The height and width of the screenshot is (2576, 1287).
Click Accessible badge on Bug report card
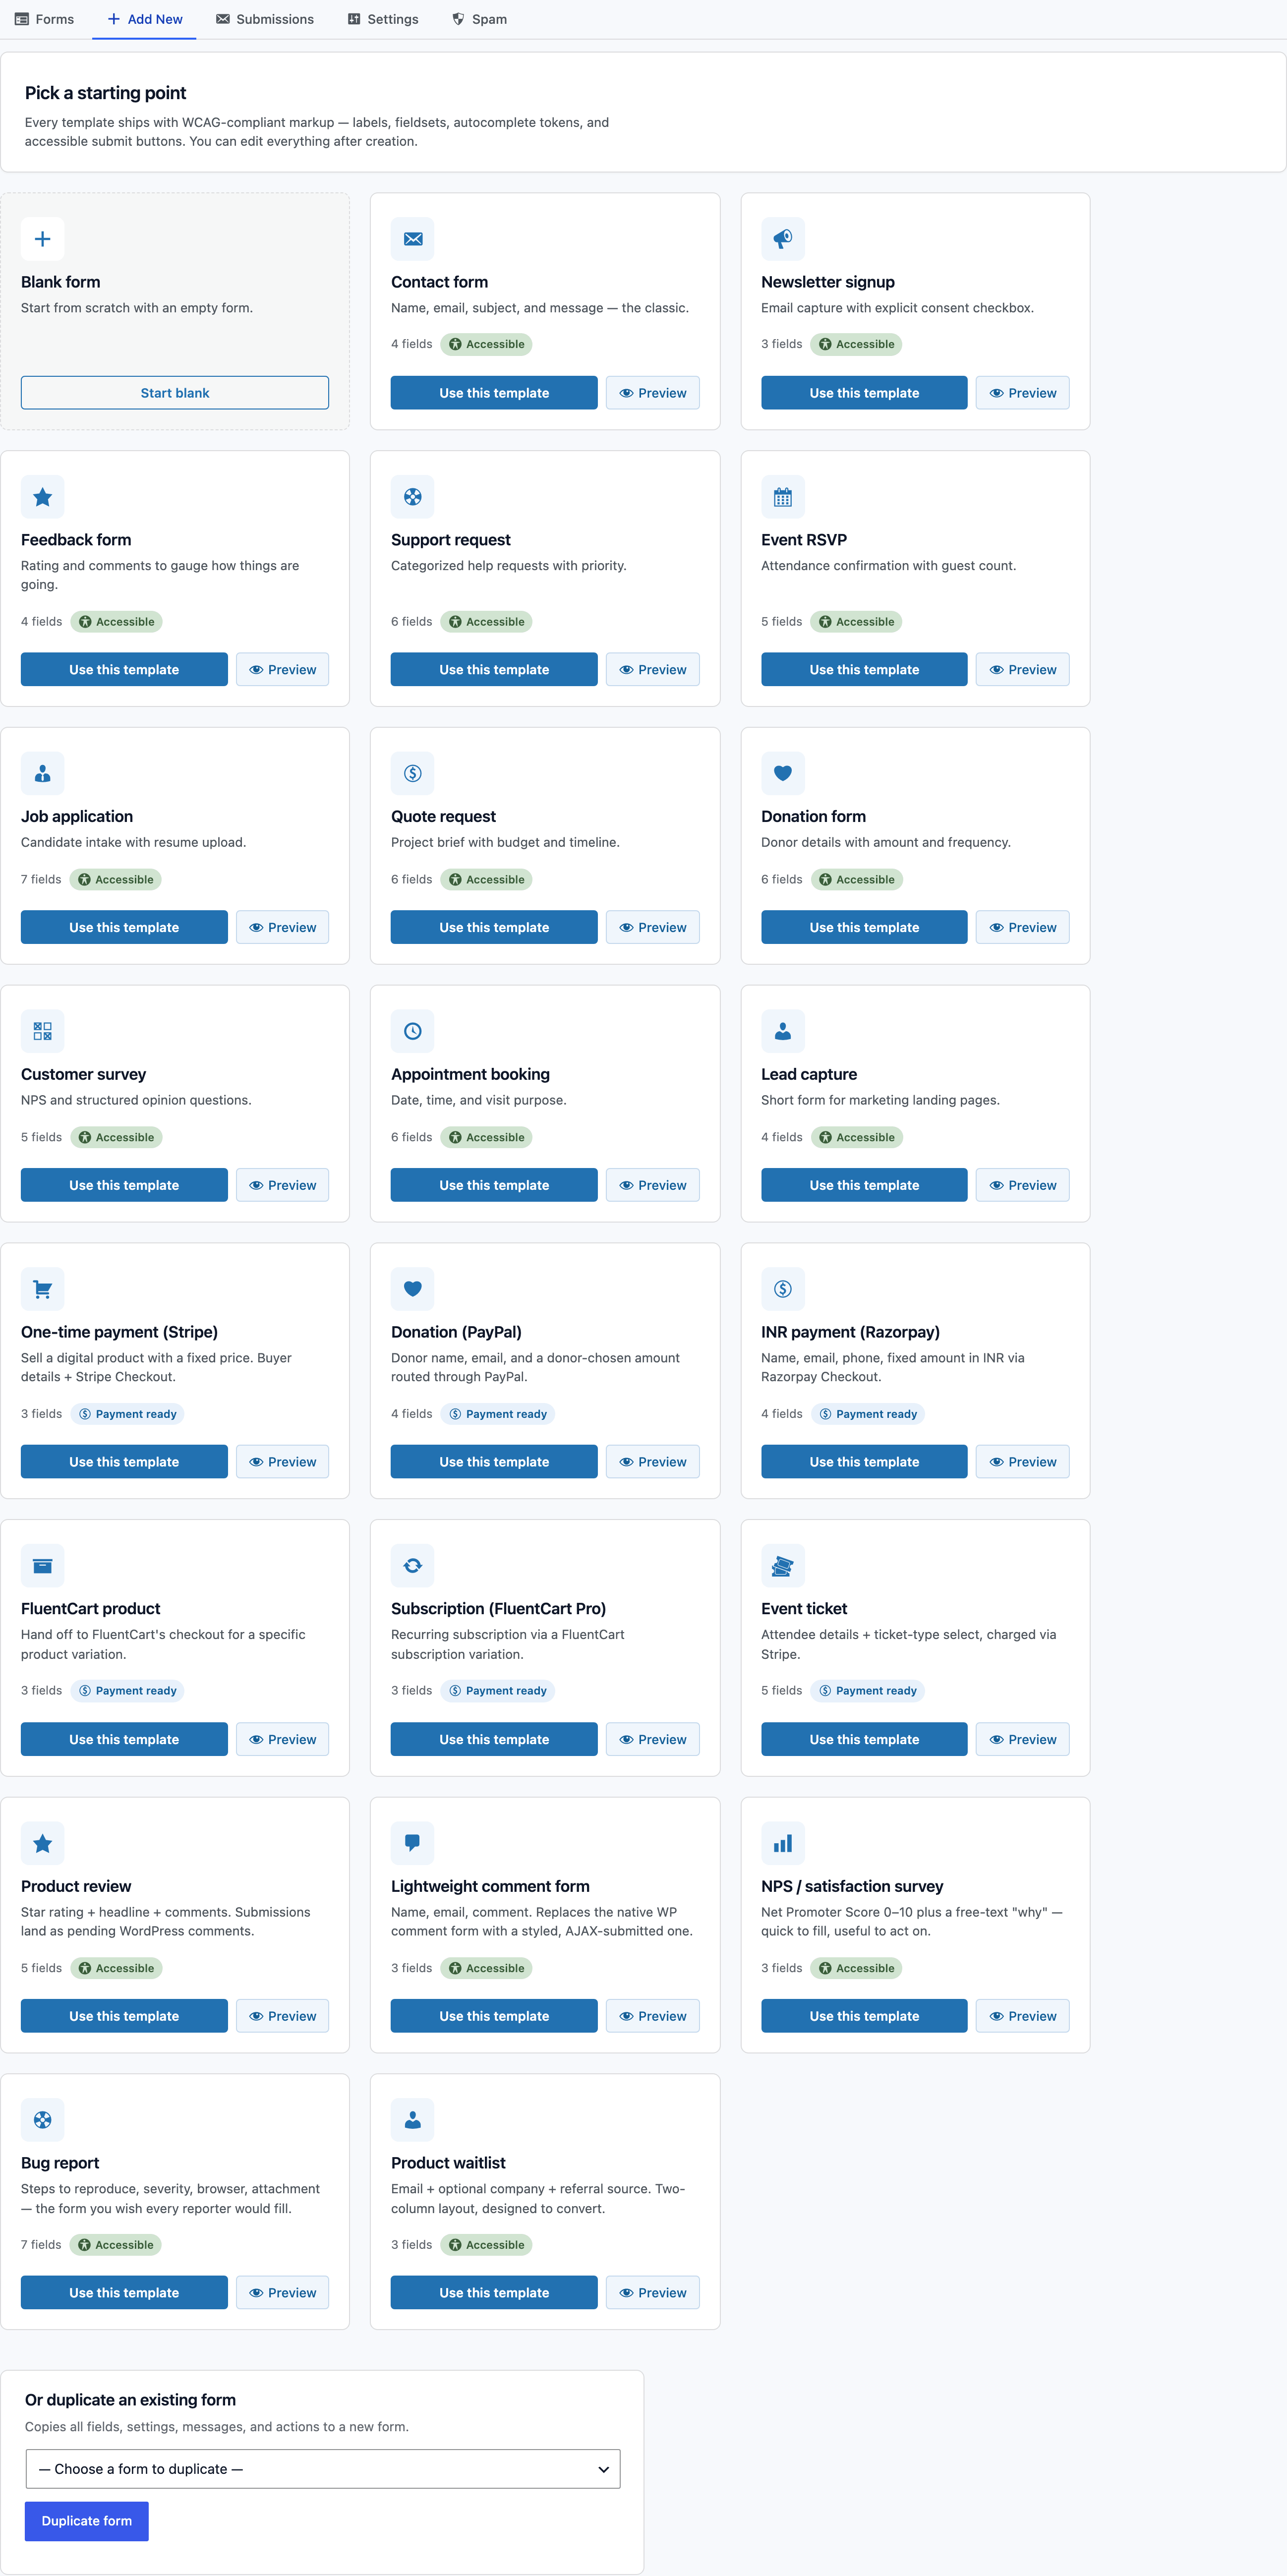pyautogui.click(x=116, y=2245)
